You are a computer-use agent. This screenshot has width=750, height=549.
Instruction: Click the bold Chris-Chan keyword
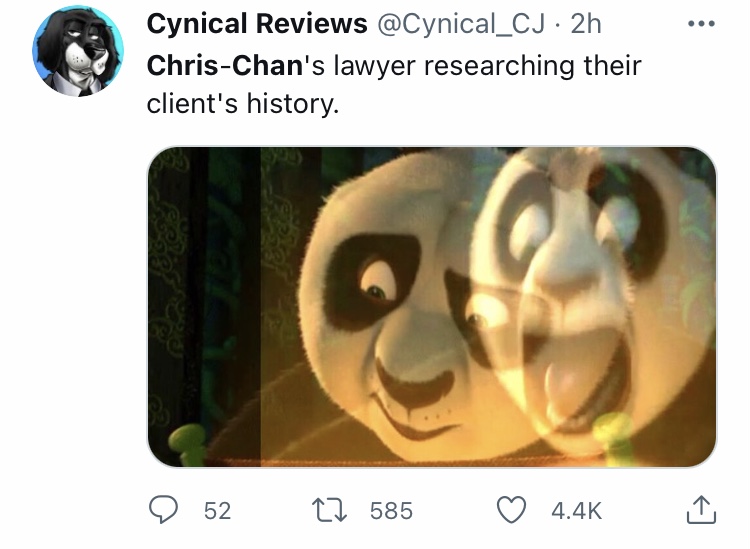(225, 66)
